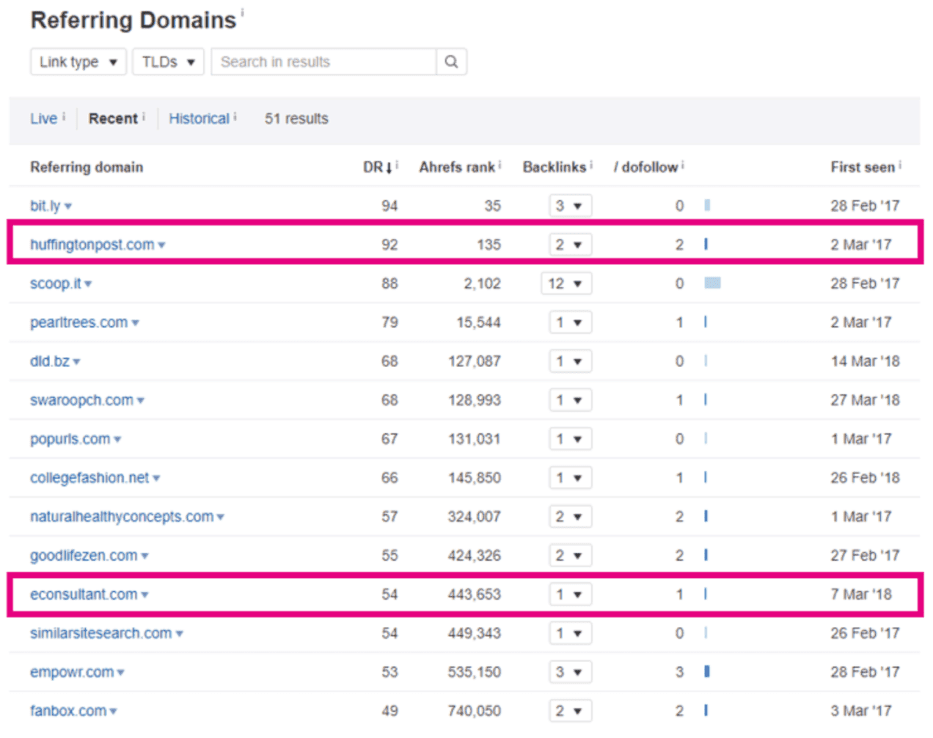Viewport: 933px width, 738px height.
Task: Switch to the Recent tab
Action: point(113,118)
